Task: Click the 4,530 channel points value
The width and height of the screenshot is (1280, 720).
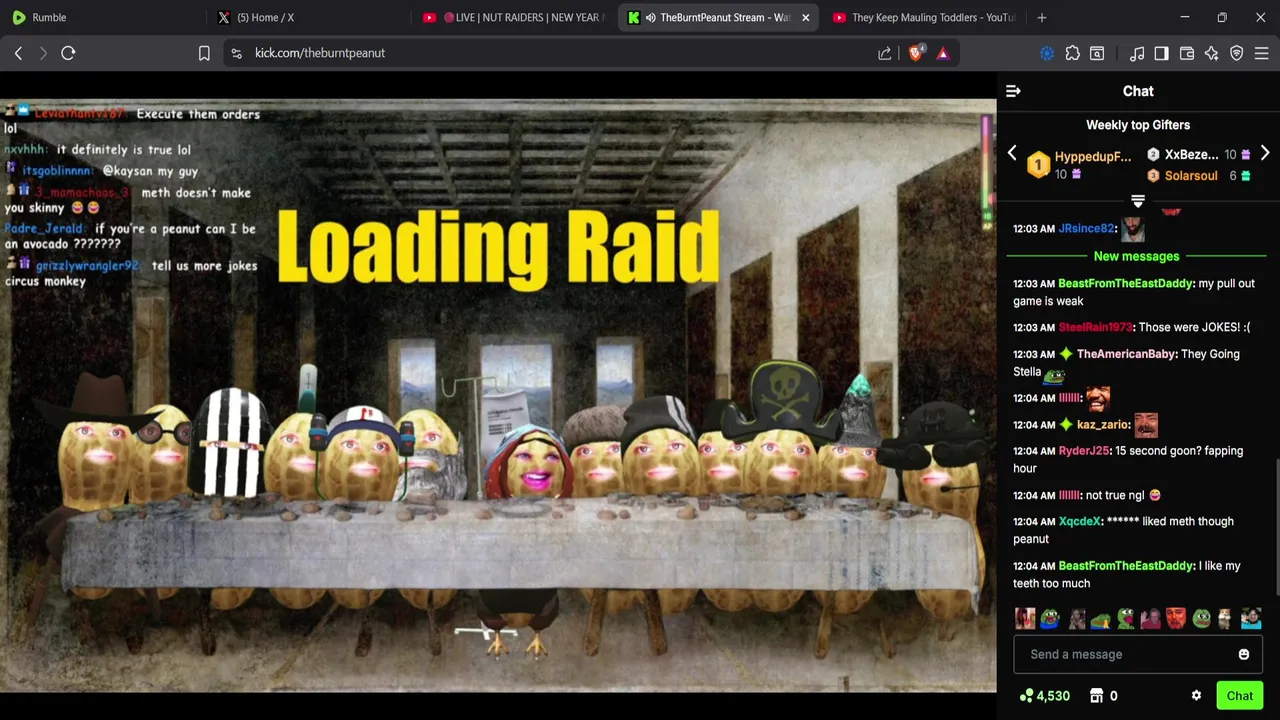Action: tap(1053, 696)
